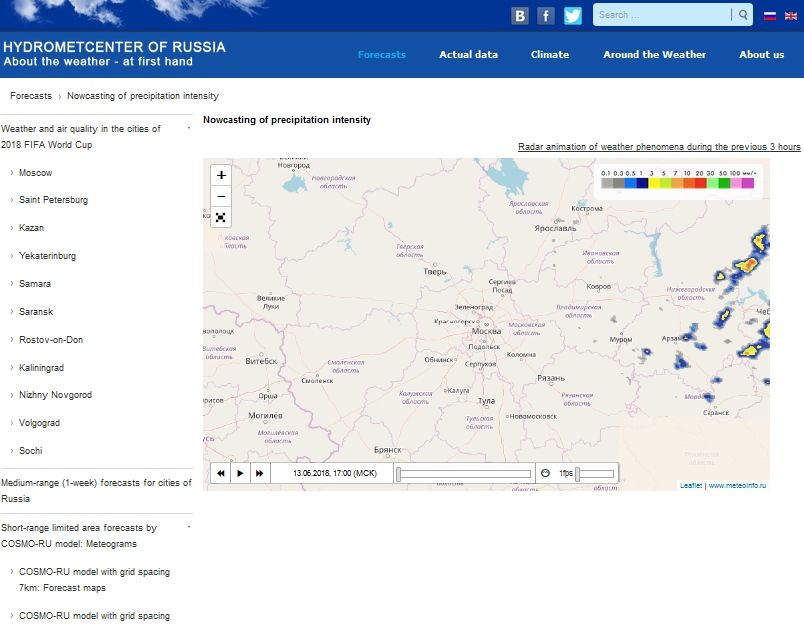Viewport: 804px width, 627px height.
Task: Open the www.meteoinfo.ru map link
Action: click(737, 486)
